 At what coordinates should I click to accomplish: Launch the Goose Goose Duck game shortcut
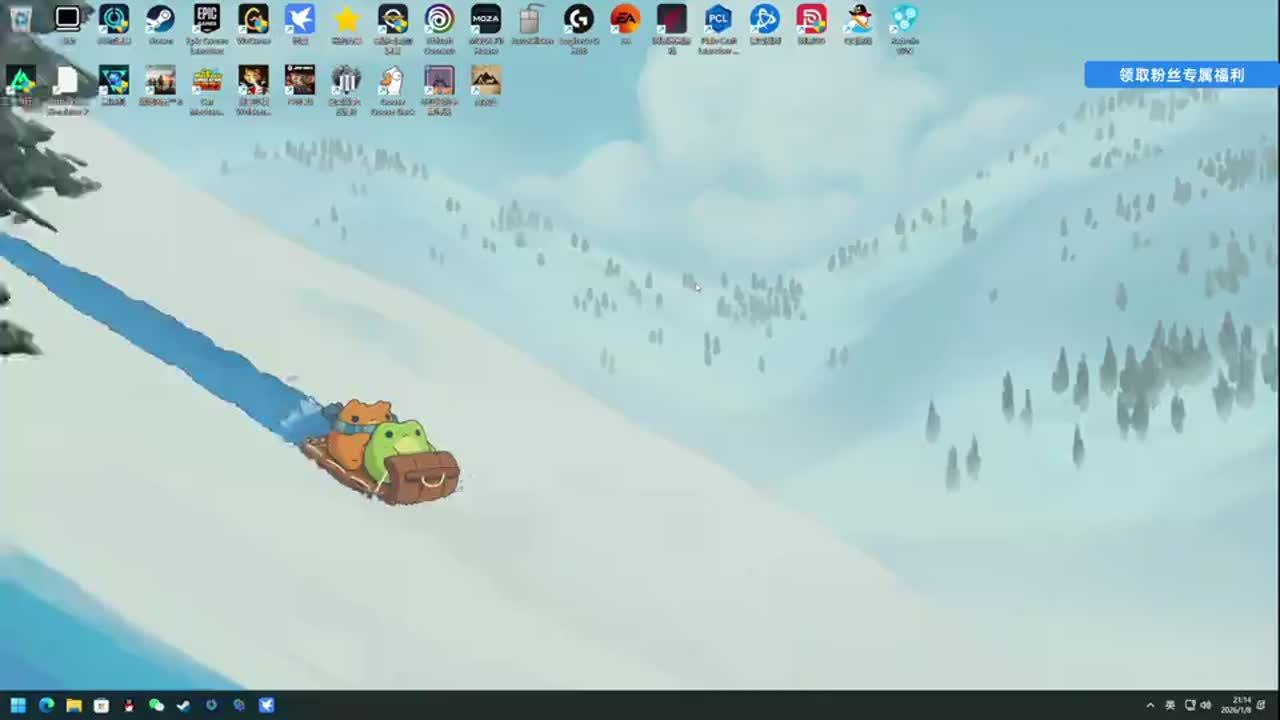(392, 82)
